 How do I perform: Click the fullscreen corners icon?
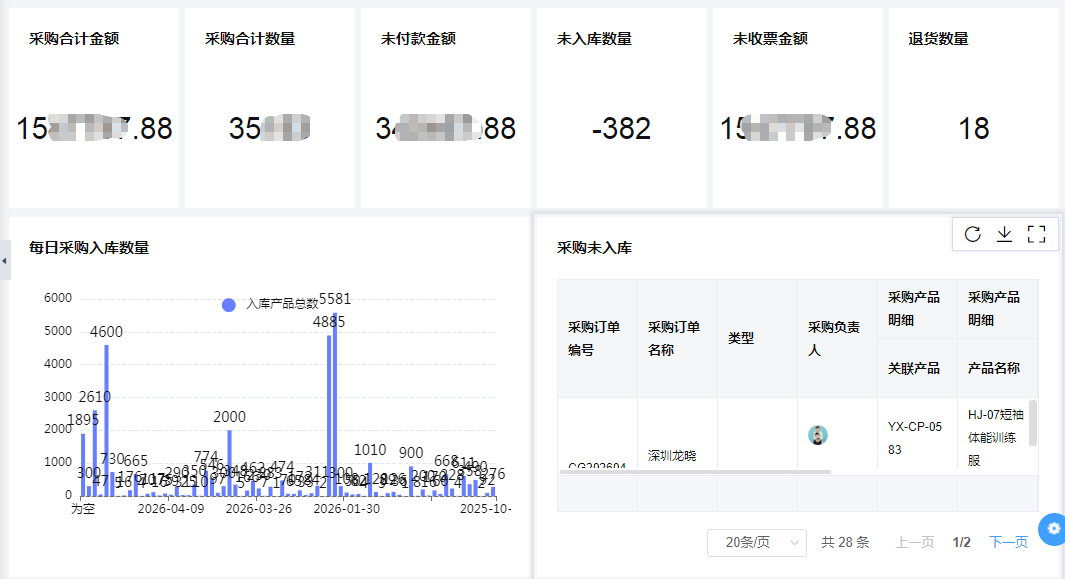(1037, 233)
